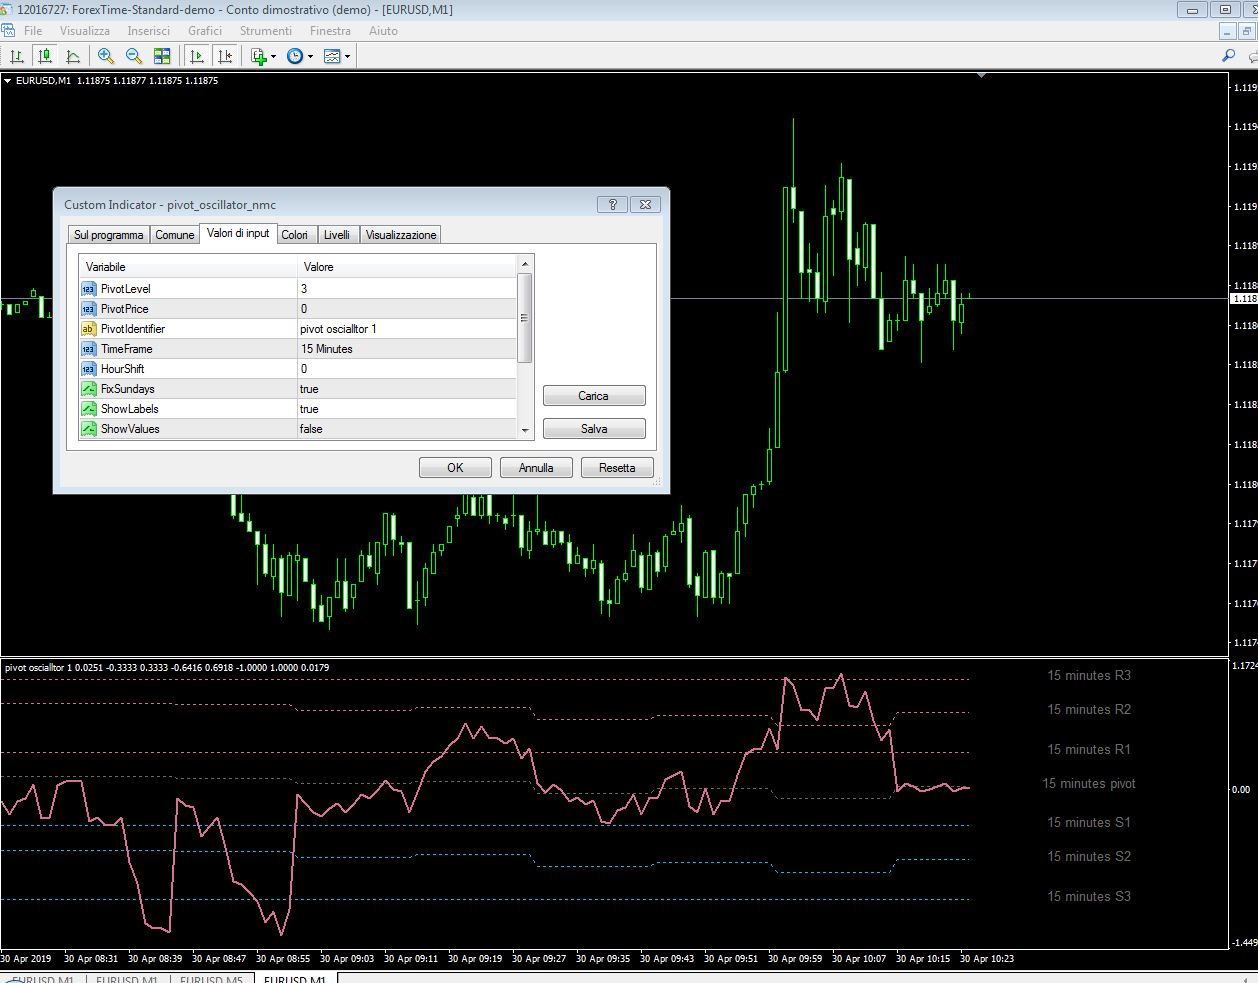Switch to line chart display
This screenshot has width=1258, height=983.
(x=74, y=57)
